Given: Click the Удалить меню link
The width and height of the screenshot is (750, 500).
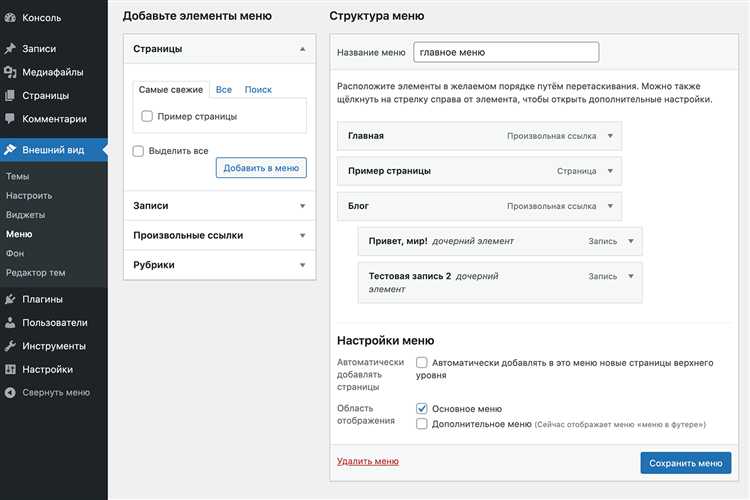Looking at the screenshot, I should tap(368, 461).
